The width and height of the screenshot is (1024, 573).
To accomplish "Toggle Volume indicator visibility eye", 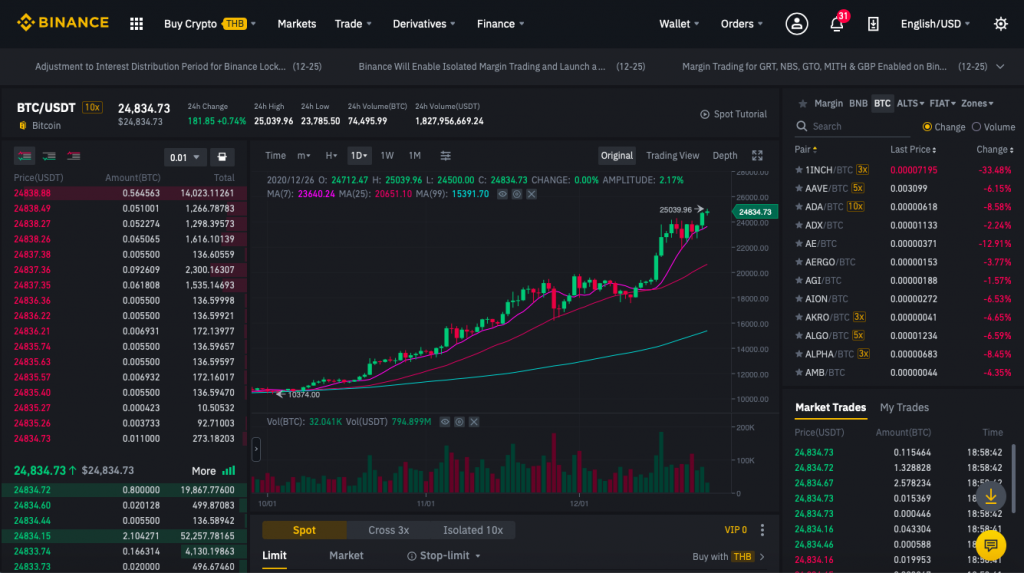I will coord(445,422).
